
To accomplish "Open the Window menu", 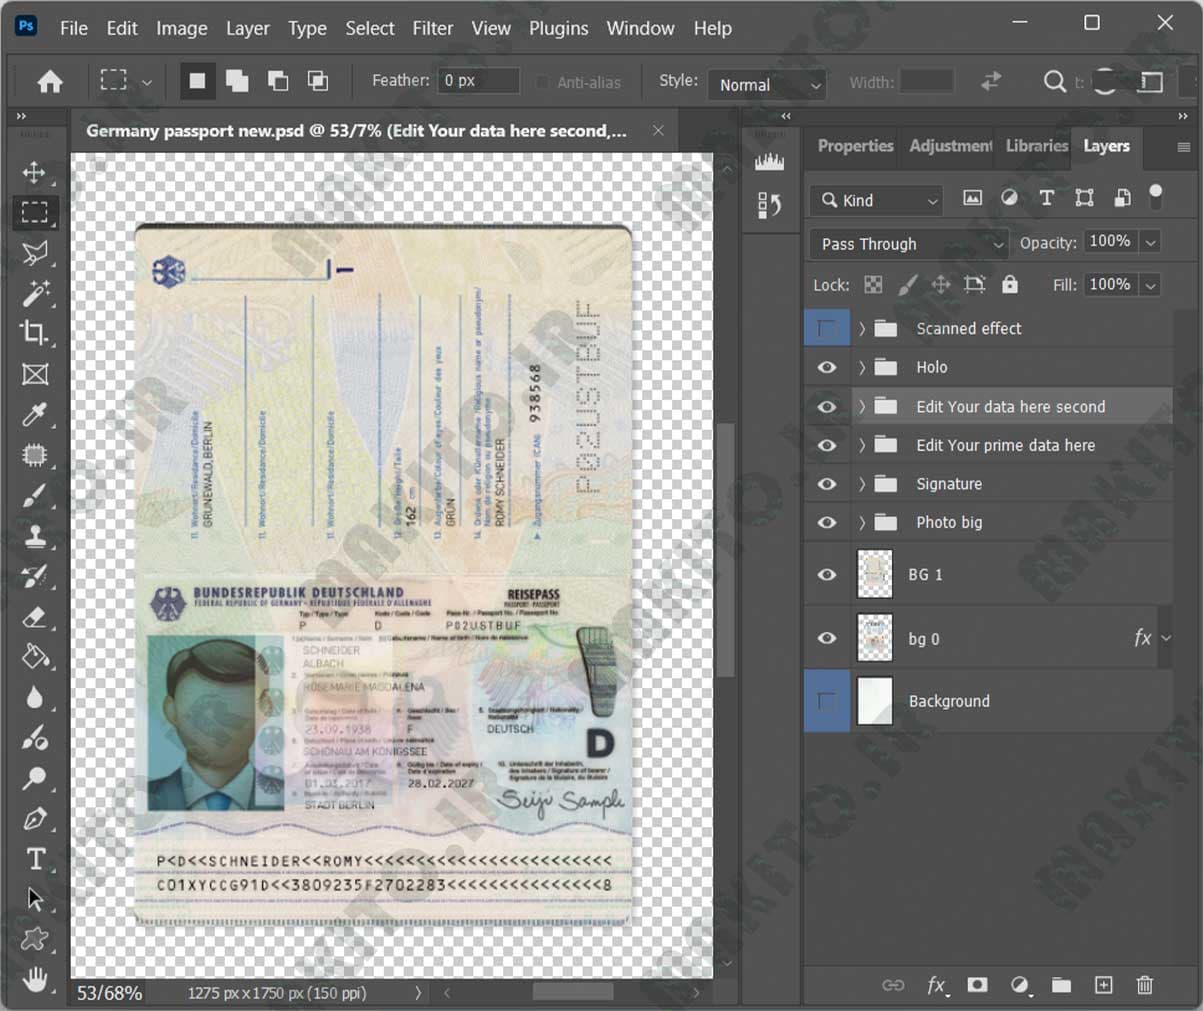I will pos(640,28).
